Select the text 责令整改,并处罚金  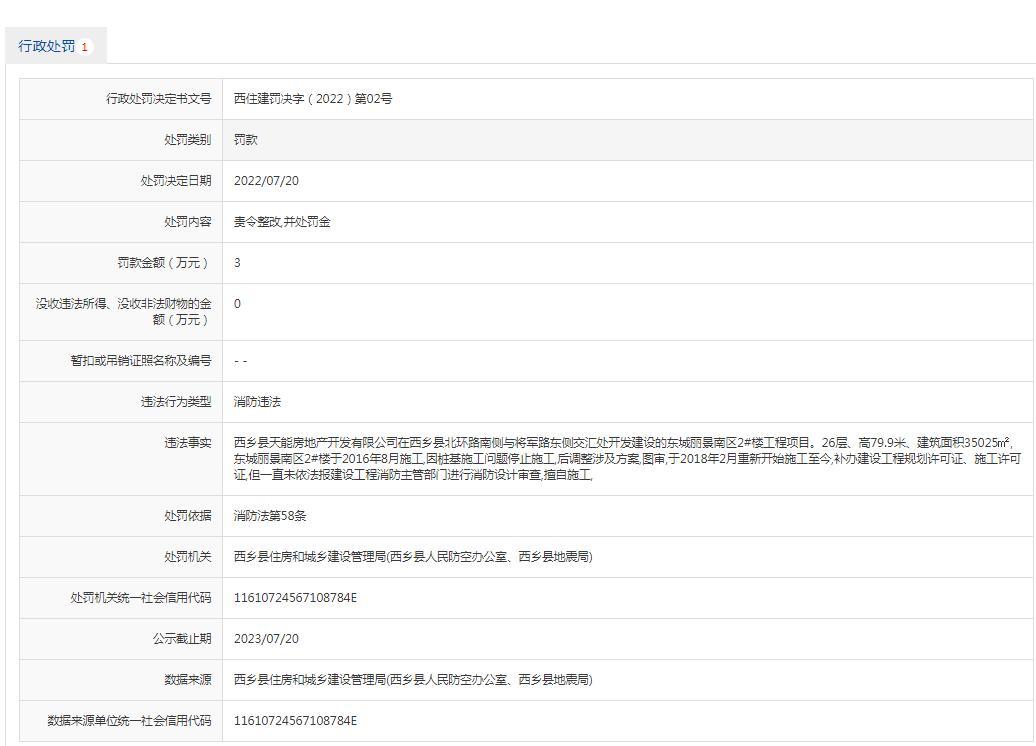(282, 221)
